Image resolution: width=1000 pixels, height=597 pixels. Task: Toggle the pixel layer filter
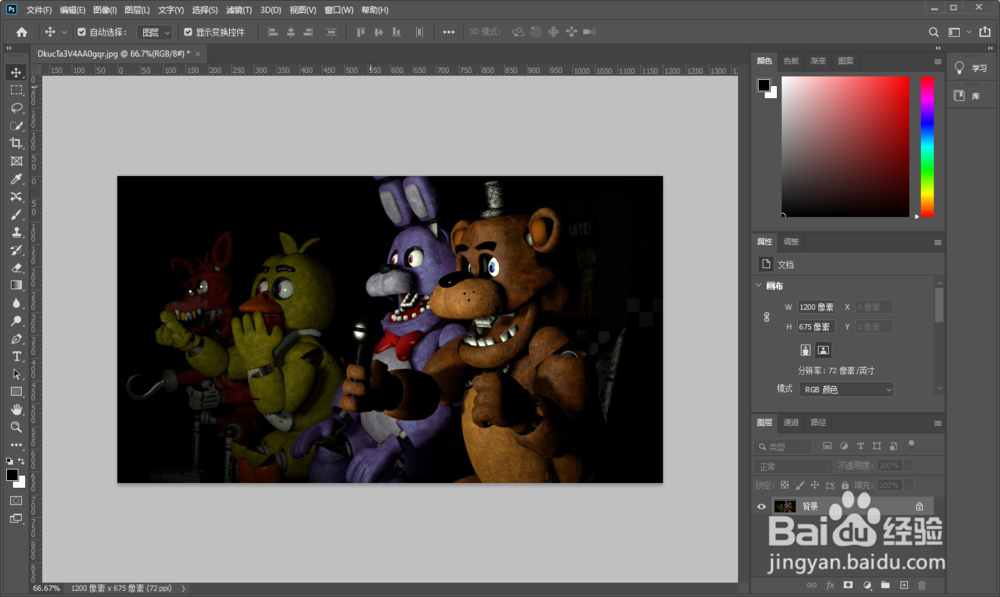(827, 446)
